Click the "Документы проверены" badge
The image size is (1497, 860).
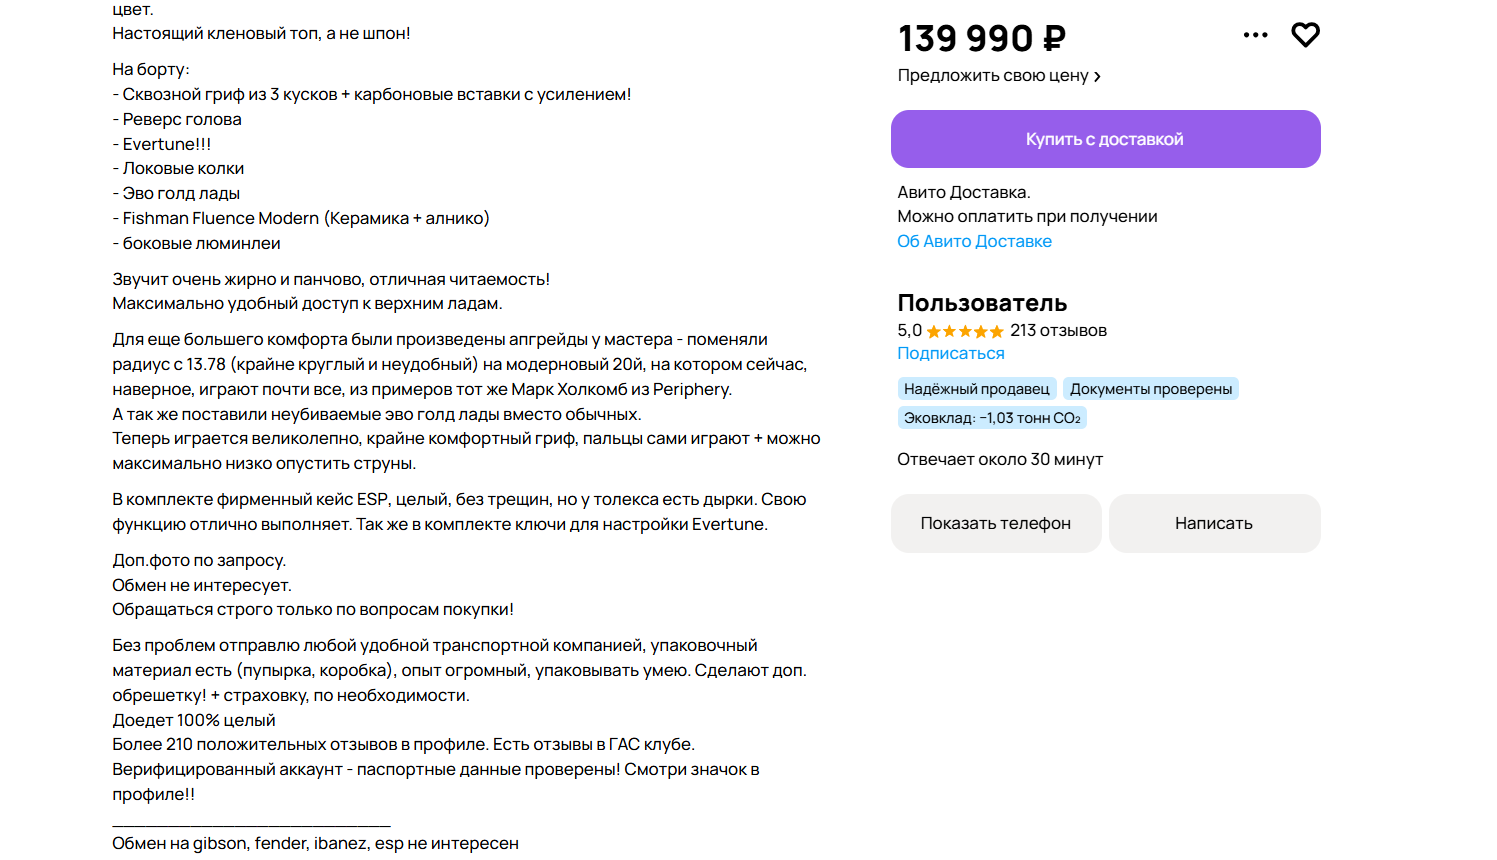1150,389
